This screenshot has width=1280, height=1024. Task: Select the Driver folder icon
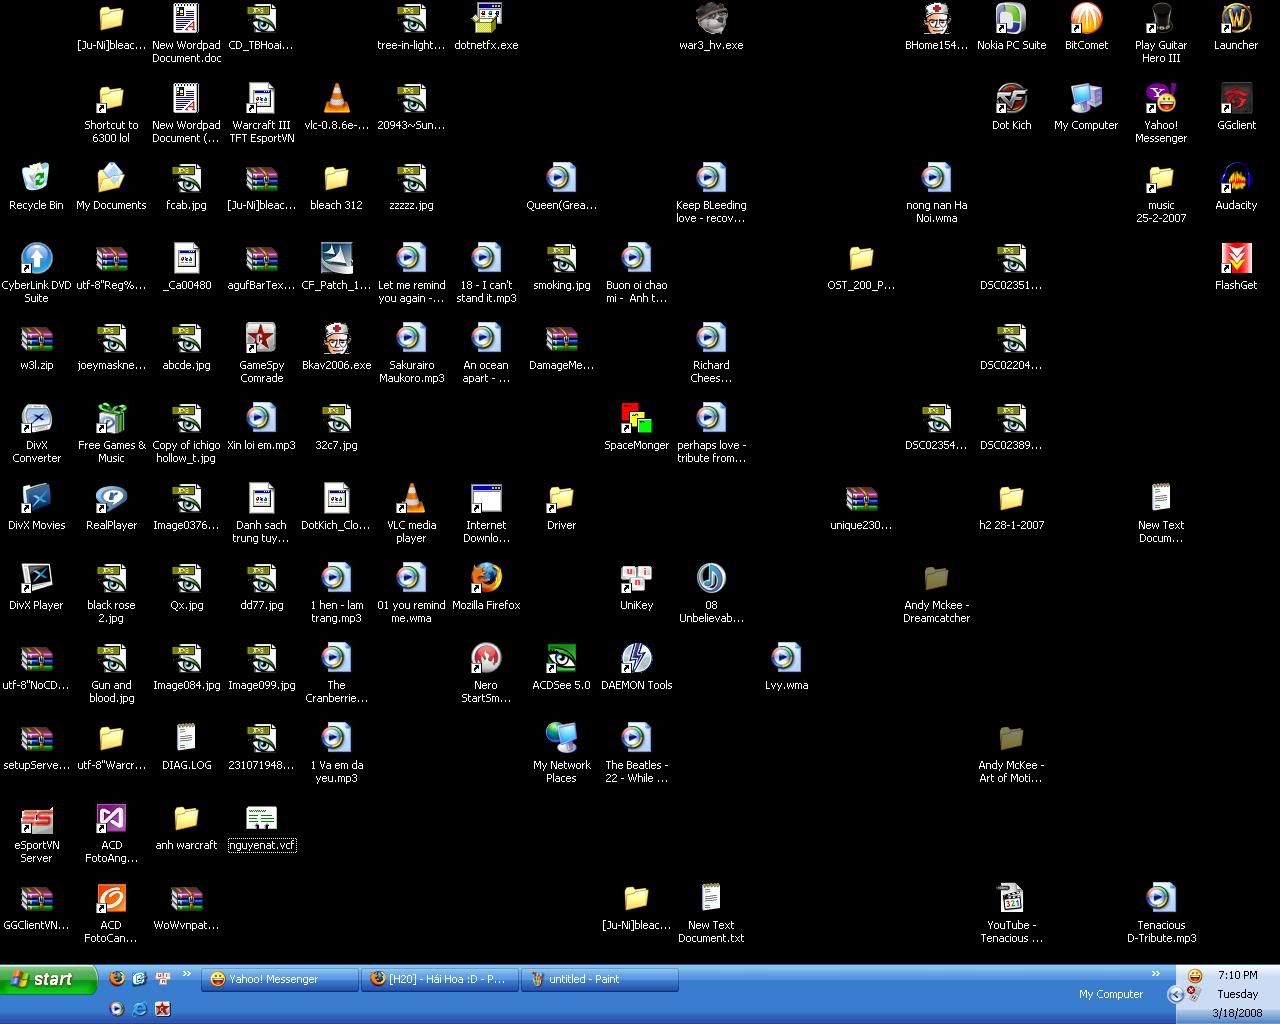(x=561, y=506)
